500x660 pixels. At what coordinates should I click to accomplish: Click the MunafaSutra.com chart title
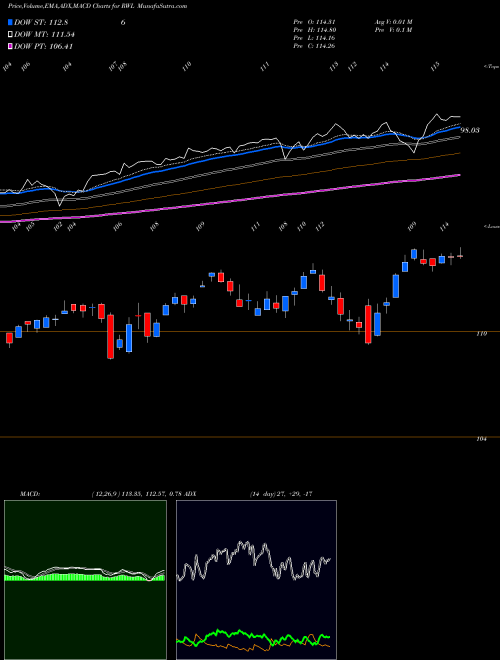(98, 6)
